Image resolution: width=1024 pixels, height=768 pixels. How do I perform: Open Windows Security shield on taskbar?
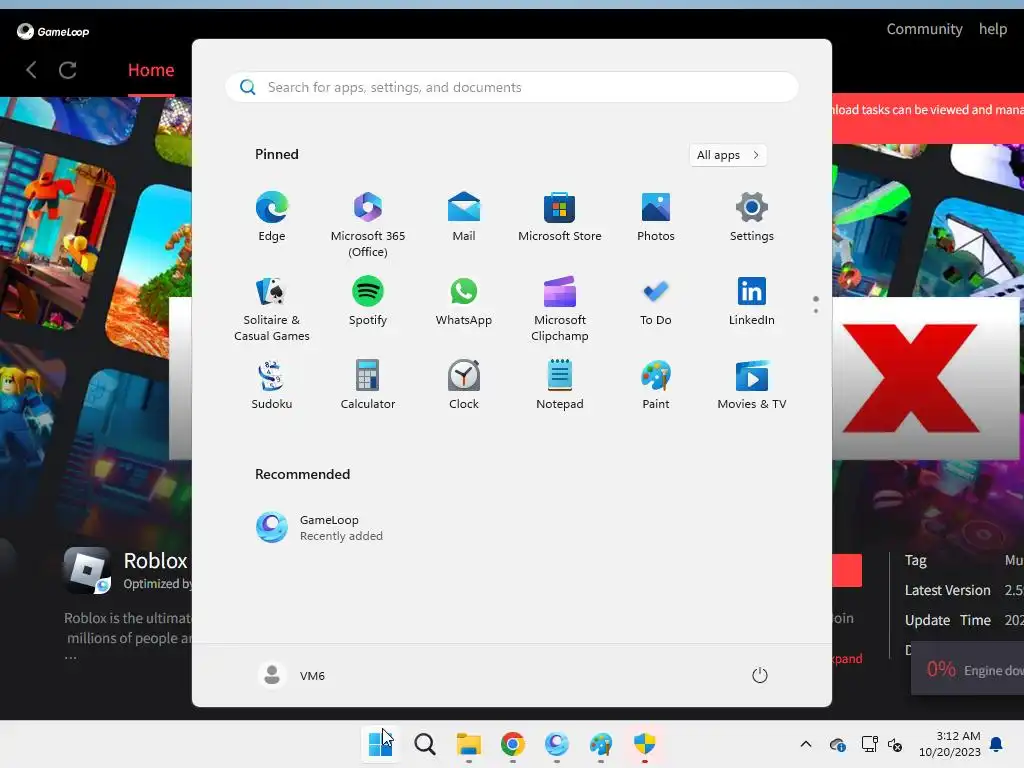645,744
